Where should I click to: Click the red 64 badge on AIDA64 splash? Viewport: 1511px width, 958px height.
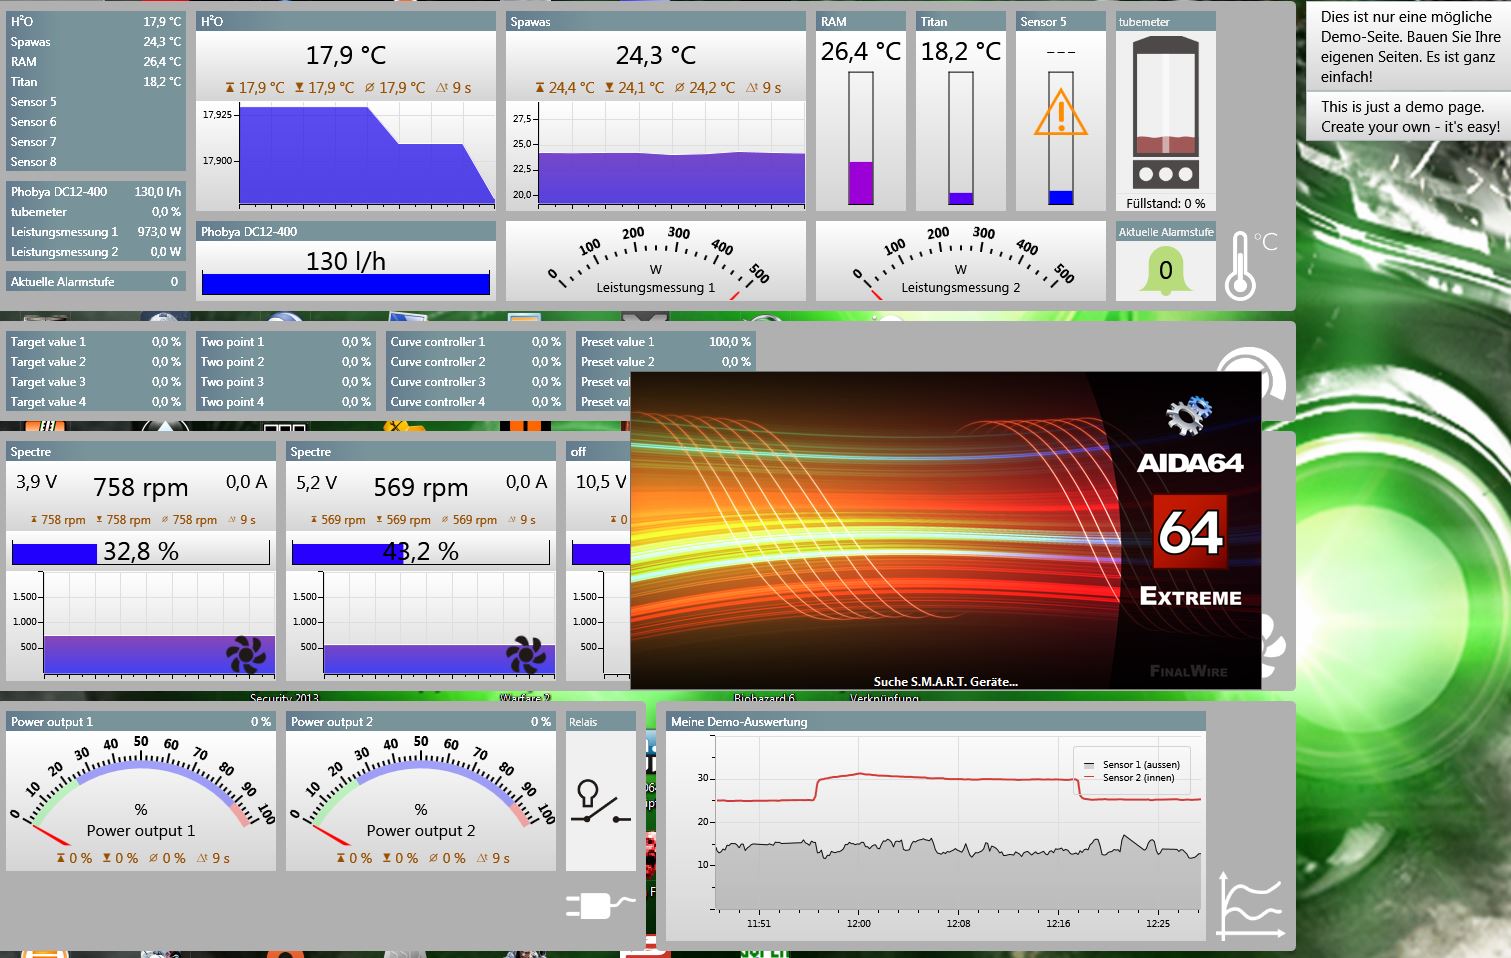tap(1190, 532)
